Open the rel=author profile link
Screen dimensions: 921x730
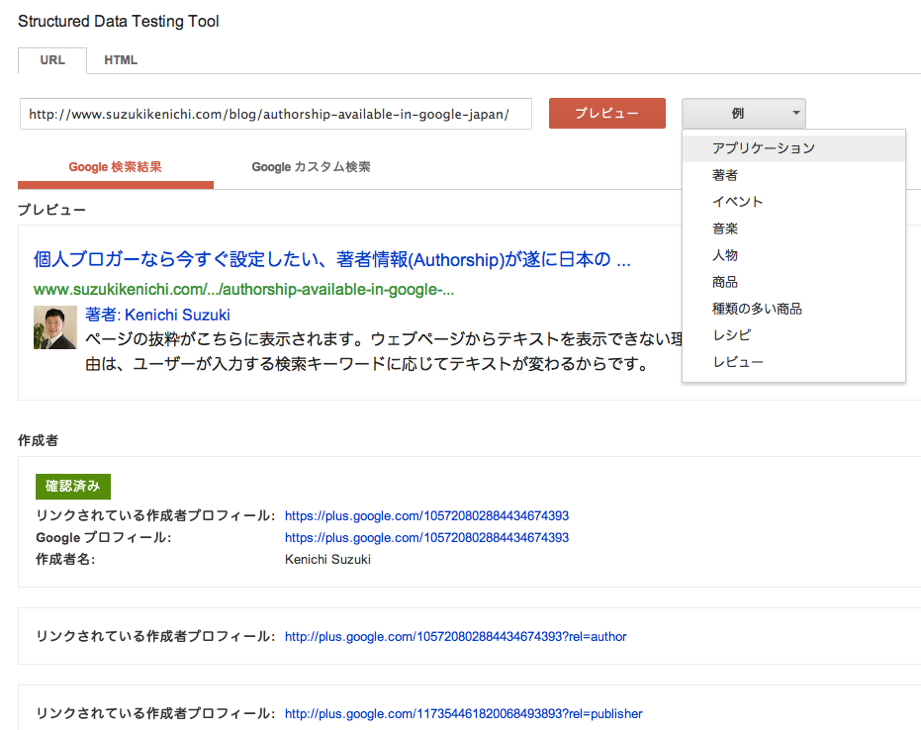456,637
